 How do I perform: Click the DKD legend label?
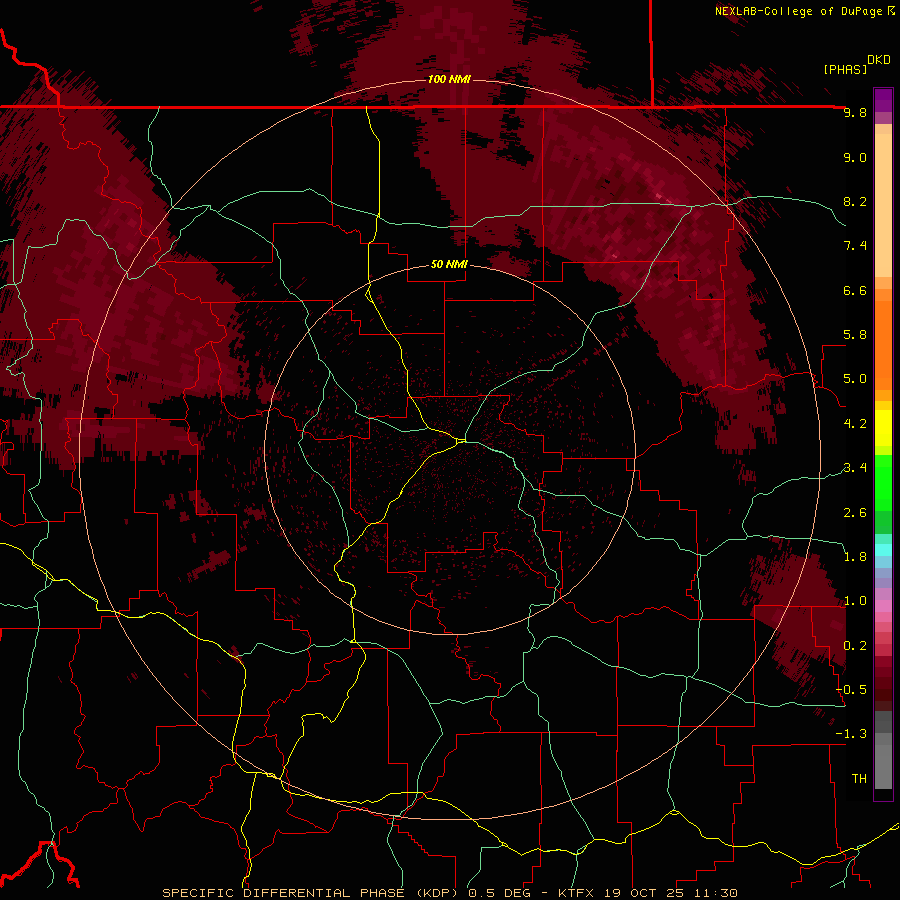[x=879, y=60]
